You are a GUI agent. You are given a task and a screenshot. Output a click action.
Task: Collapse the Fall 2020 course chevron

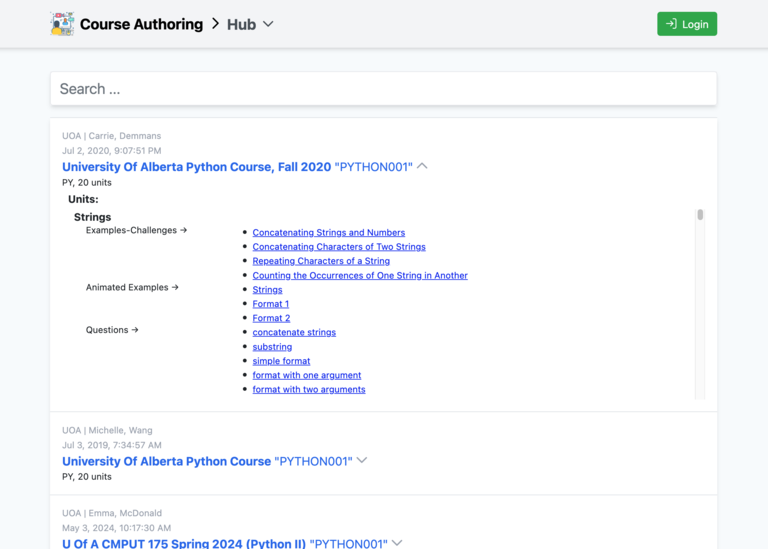422,167
